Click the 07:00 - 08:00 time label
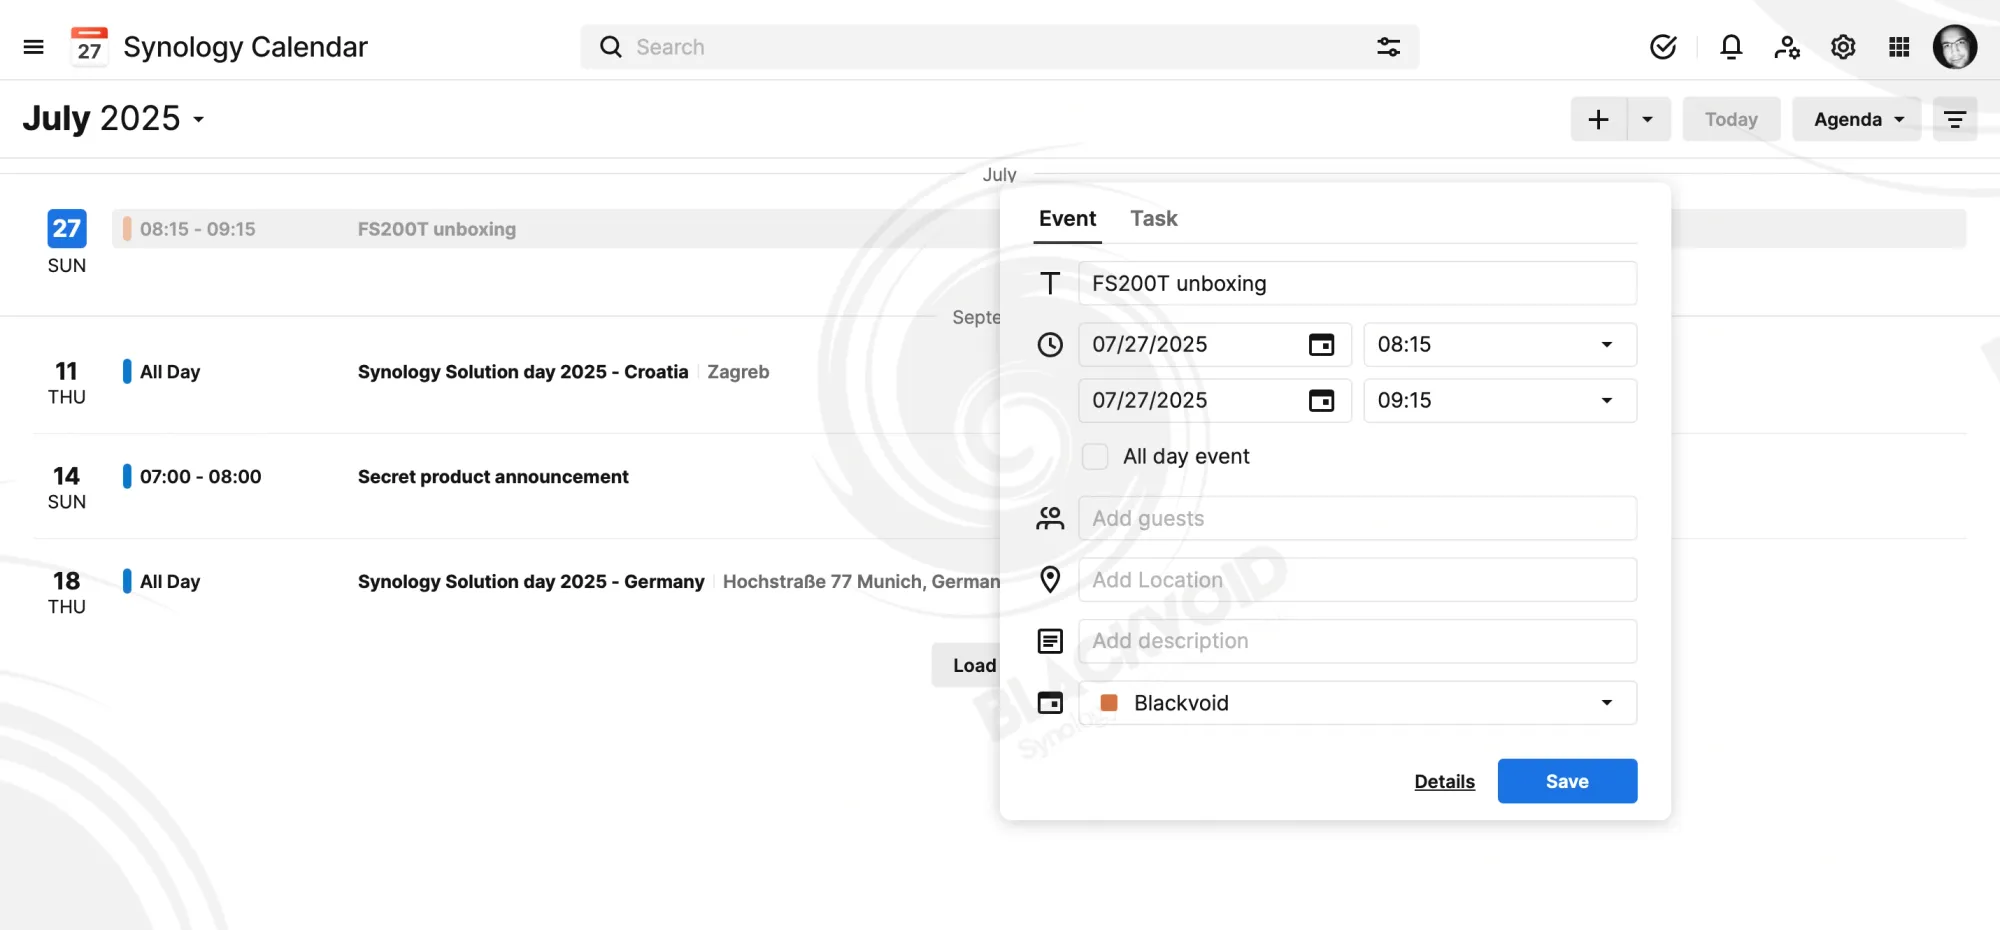The image size is (2000, 930). click(201, 477)
